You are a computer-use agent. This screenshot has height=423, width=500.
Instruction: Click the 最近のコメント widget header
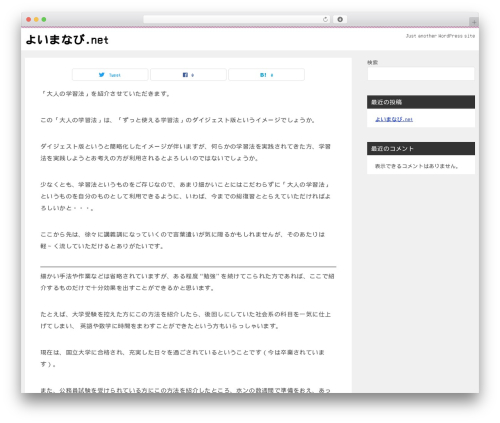coord(421,149)
